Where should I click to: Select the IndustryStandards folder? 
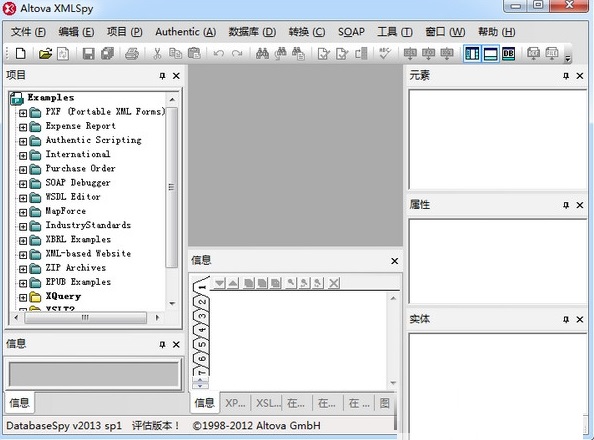88,225
